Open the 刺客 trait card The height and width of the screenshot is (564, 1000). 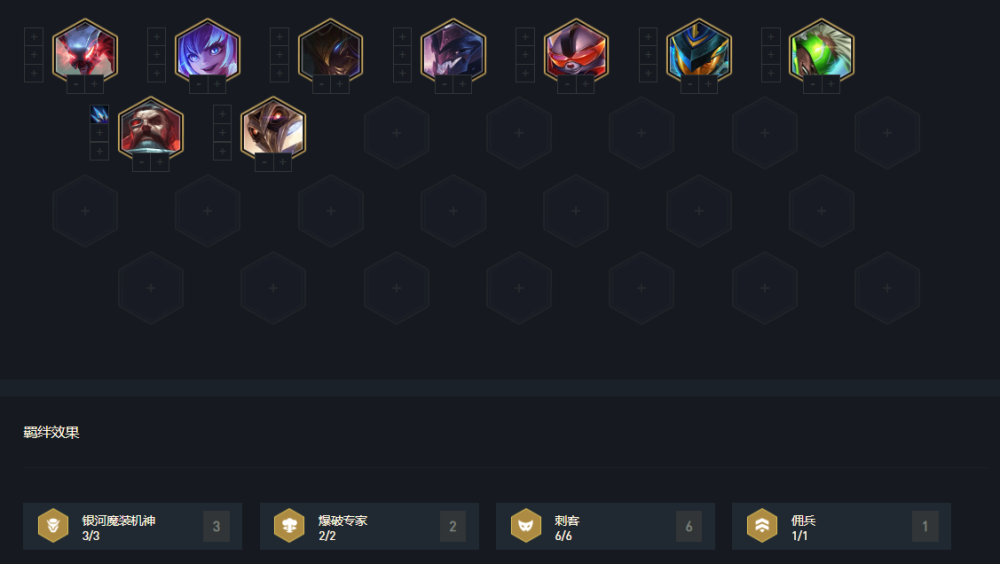[605, 526]
